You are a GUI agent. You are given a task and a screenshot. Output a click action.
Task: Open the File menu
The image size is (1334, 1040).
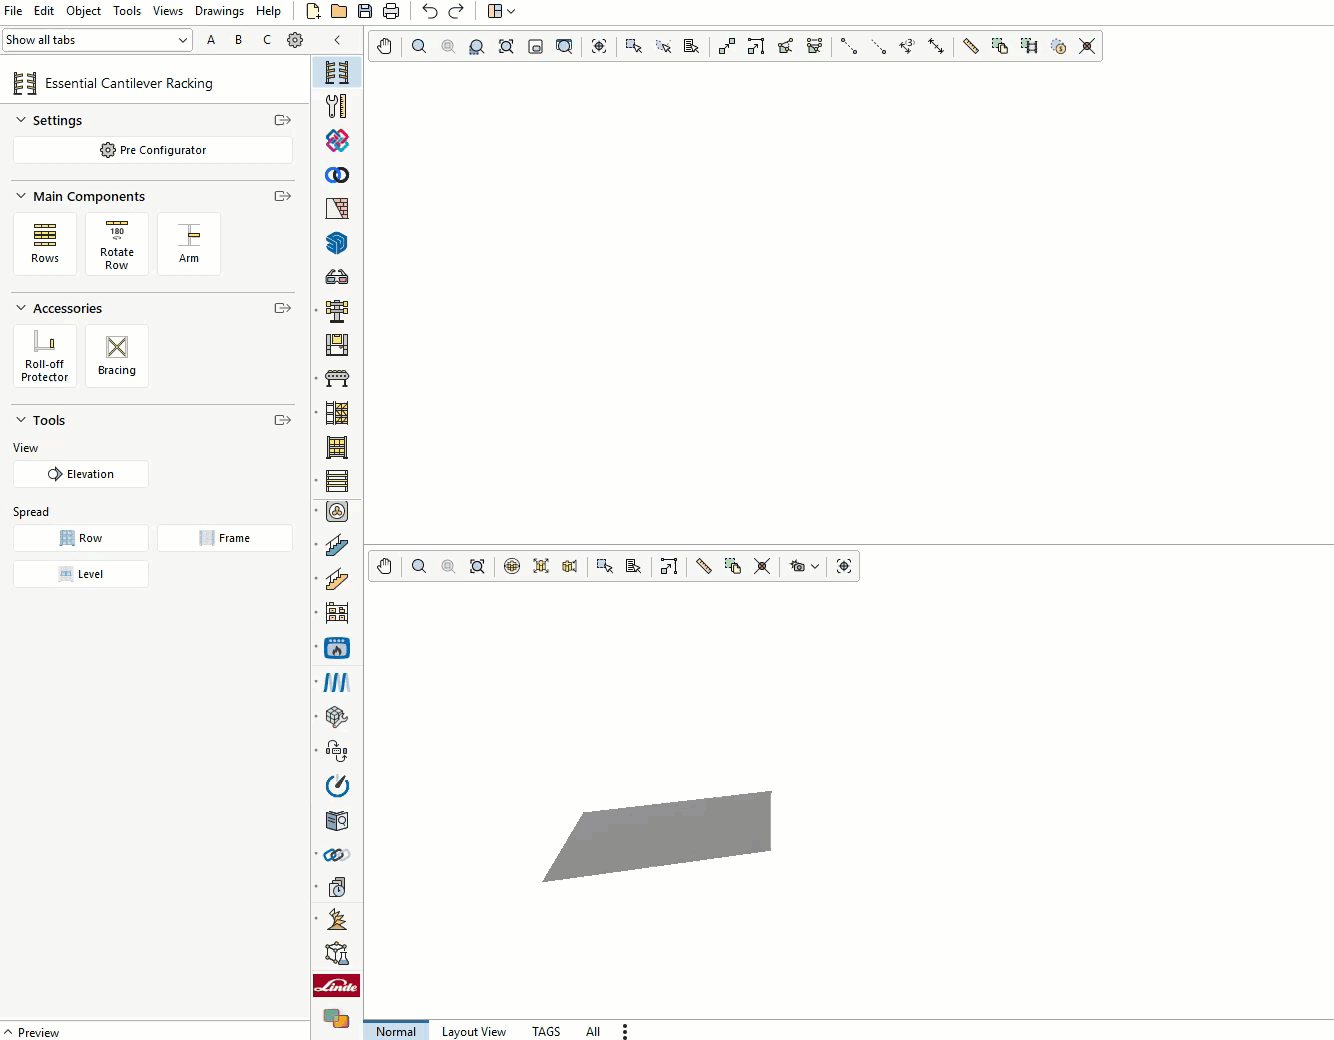(13, 11)
